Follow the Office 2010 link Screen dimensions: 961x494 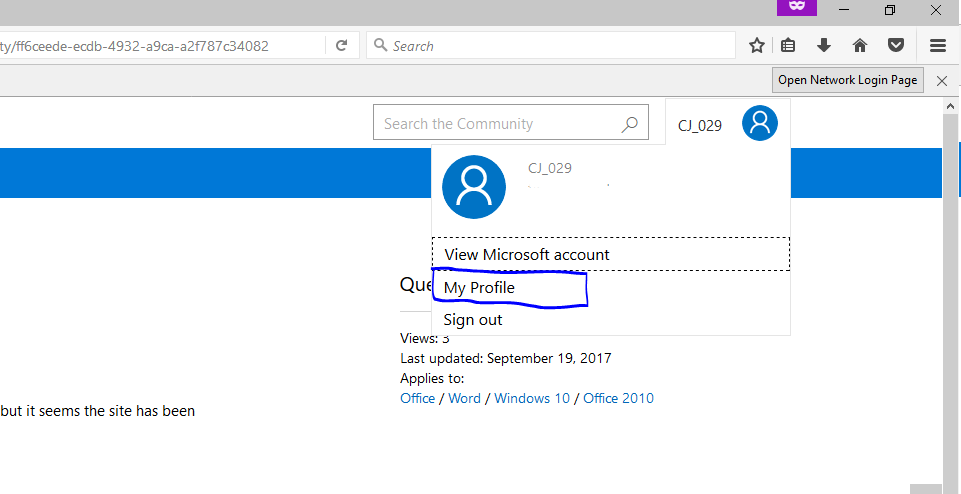coord(618,398)
